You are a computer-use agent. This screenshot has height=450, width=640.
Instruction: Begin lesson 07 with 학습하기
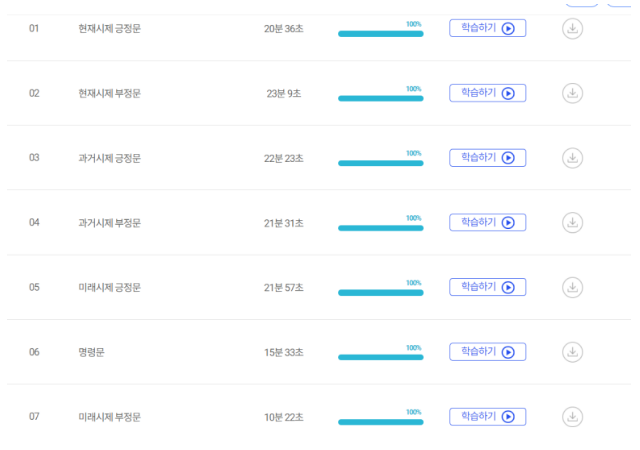click(487, 416)
